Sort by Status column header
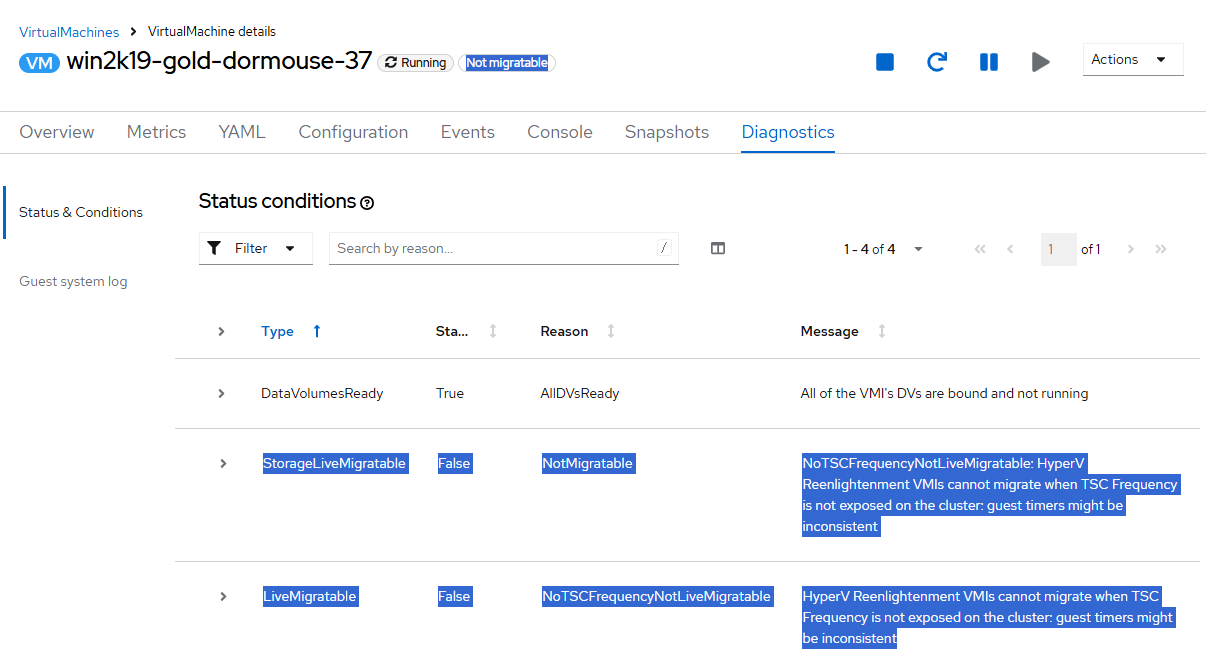1207x667 pixels. coord(466,331)
